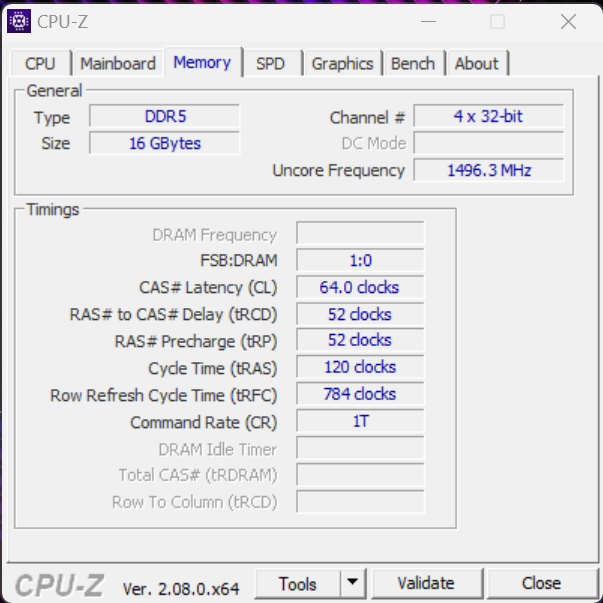Switch to the CPU tab
Screen dimensions: 603x603
pos(40,63)
